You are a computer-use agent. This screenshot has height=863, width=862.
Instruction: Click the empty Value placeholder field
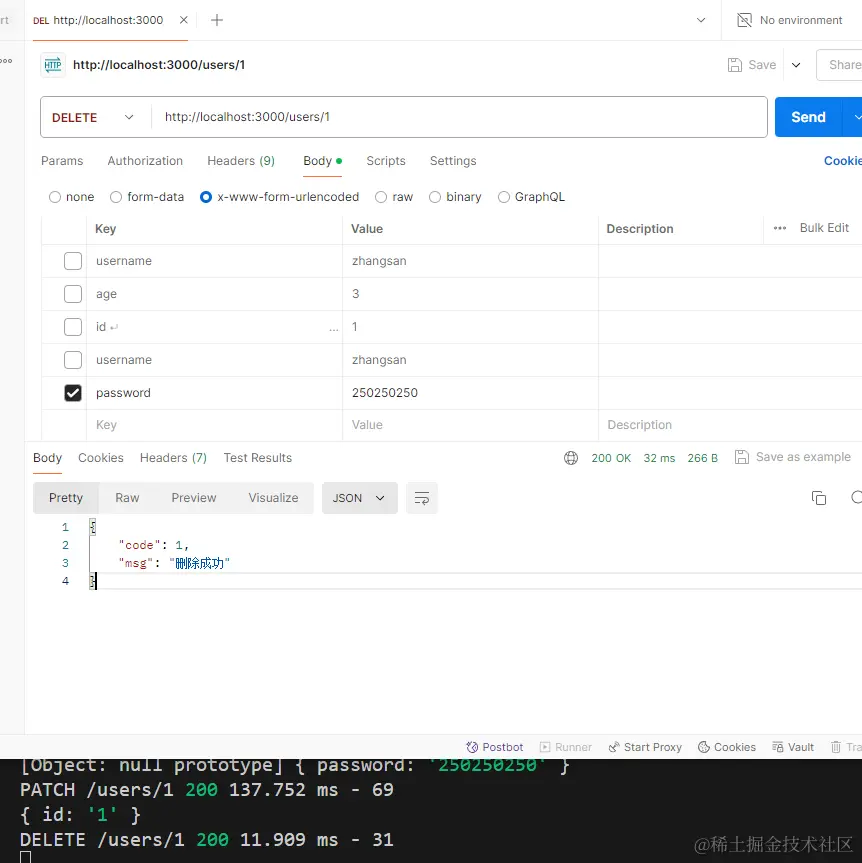[x=470, y=425]
